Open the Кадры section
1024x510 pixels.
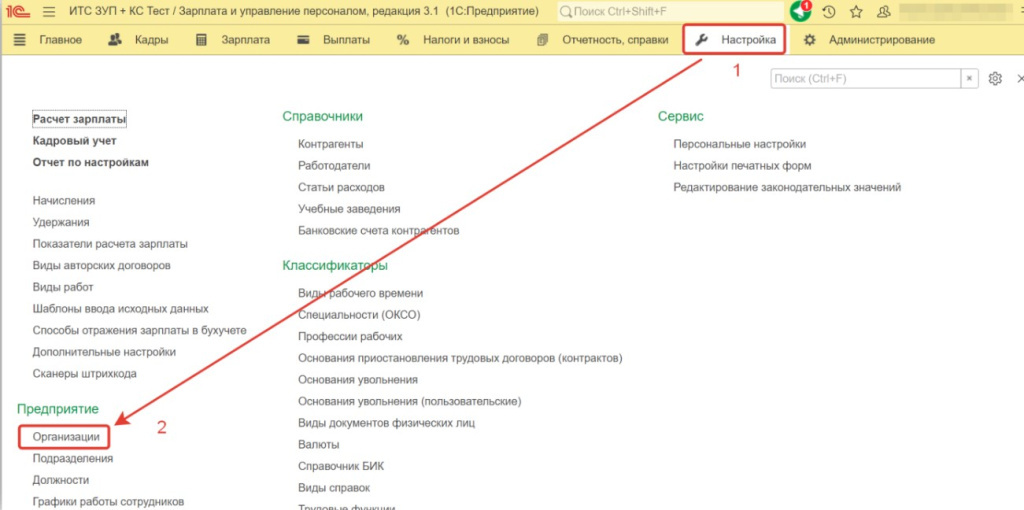pyautogui.click(x=138, y=40)
